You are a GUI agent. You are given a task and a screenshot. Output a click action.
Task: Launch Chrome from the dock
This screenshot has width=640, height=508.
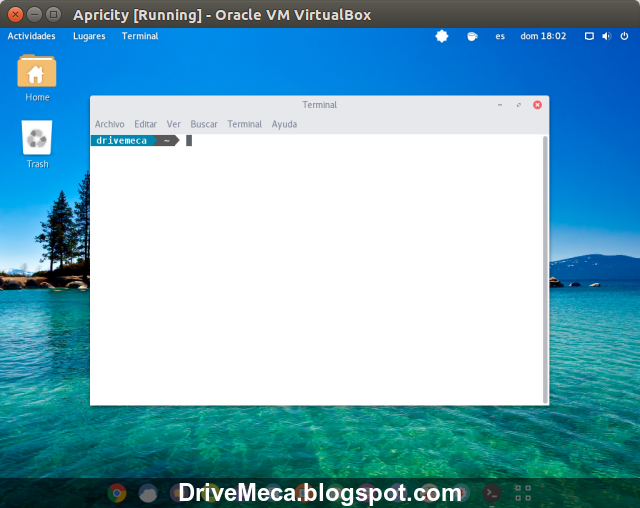click(117, 493)
